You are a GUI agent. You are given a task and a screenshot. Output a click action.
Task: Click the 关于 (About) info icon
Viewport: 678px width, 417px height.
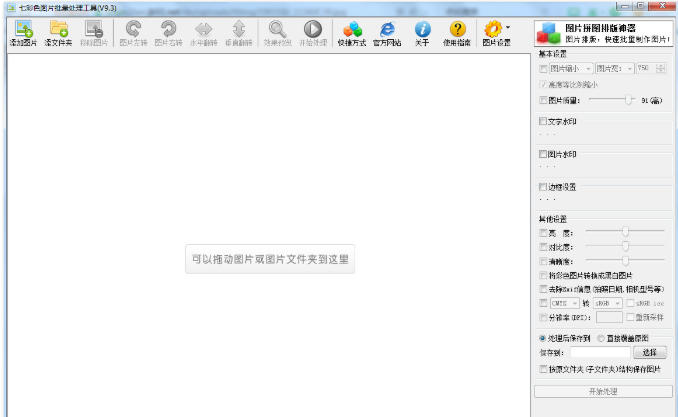(422, 34)
